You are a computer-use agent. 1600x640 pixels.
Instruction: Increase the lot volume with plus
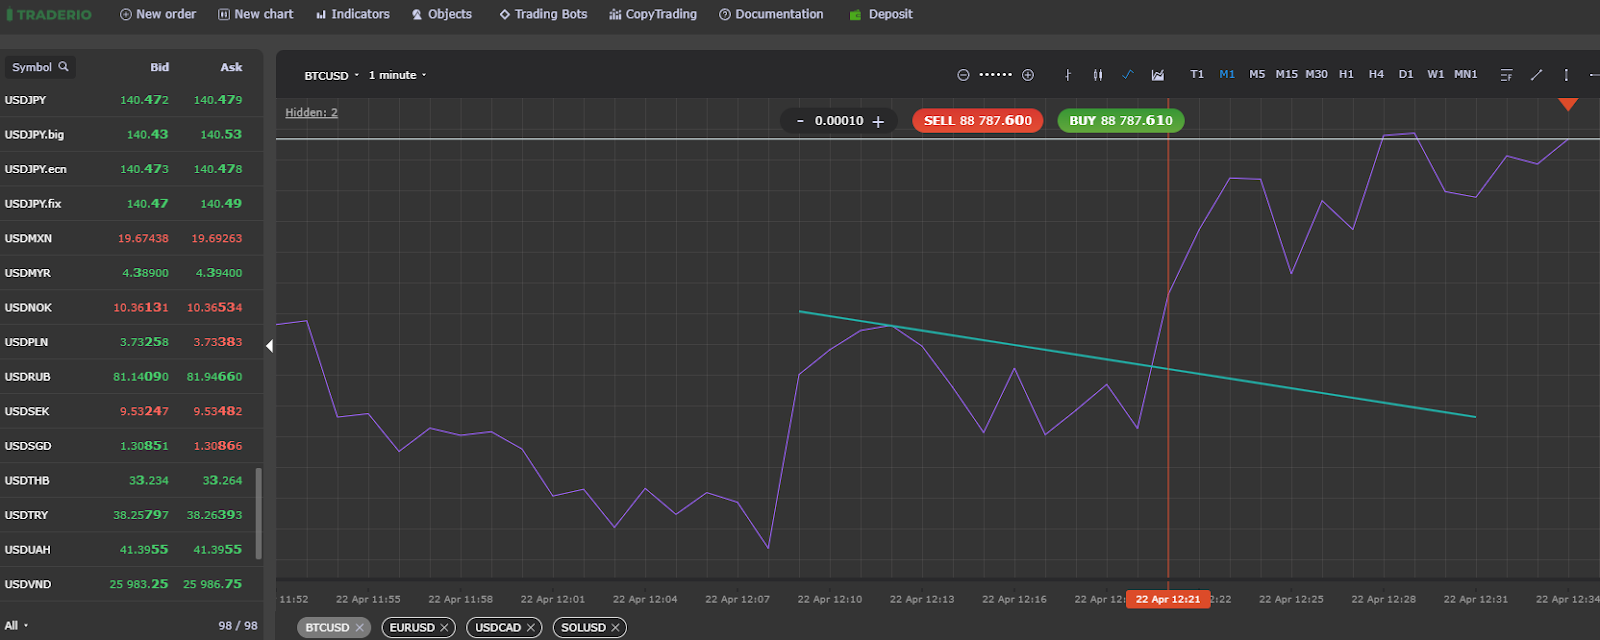point(878,121)
